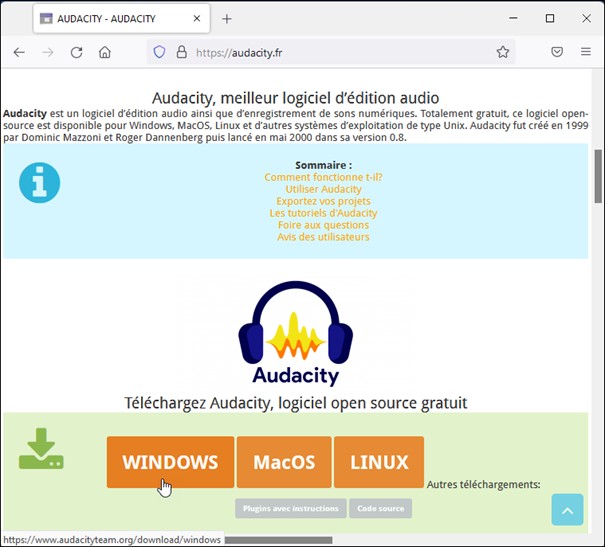Click the blue info circle icon

[39, 182]
